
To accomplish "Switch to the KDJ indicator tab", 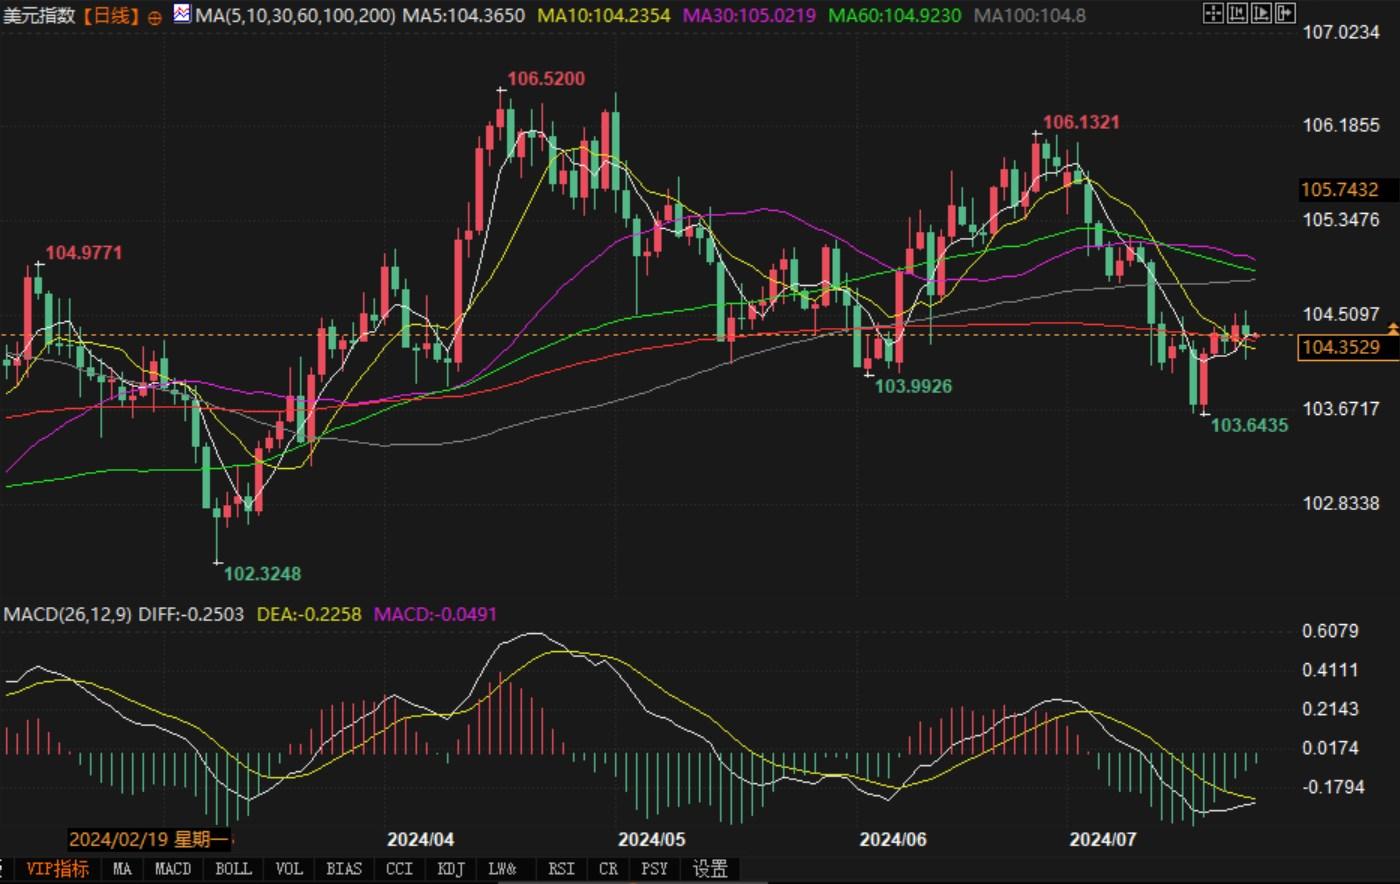I will point(451,869).
